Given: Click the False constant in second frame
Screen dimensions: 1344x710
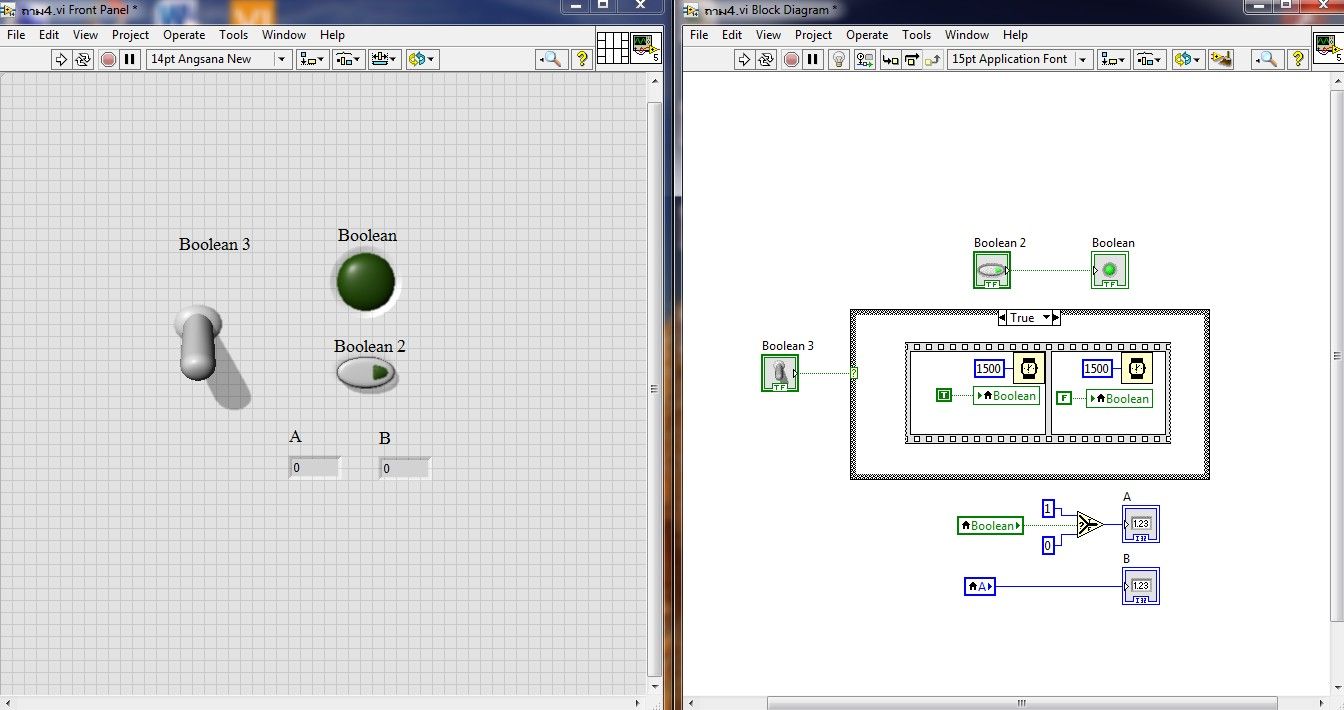Looking at the screenshot, I should (x=1064, y=397).
